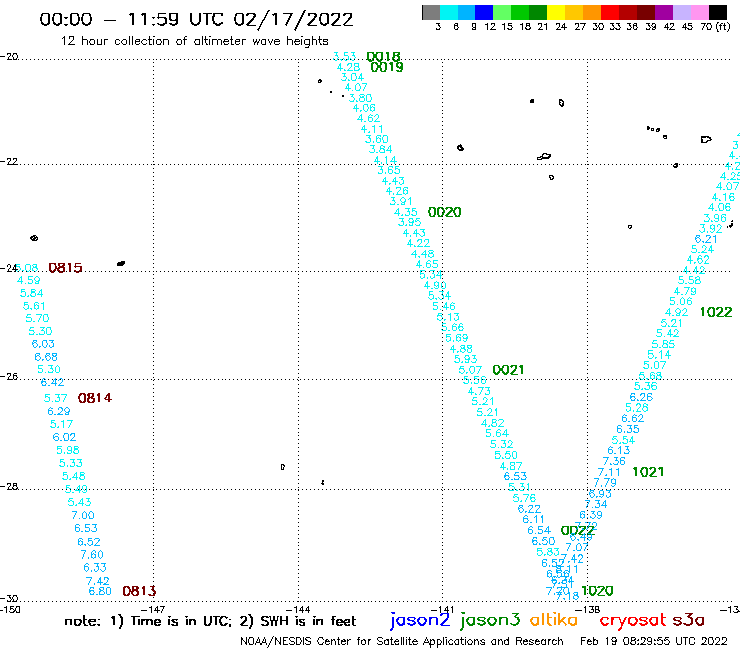This screenshot has width=740, height=650.
Task: Click the "00:00 – 11:59 UTC 02/17/2022" title
Action: (x=196, y=20)
